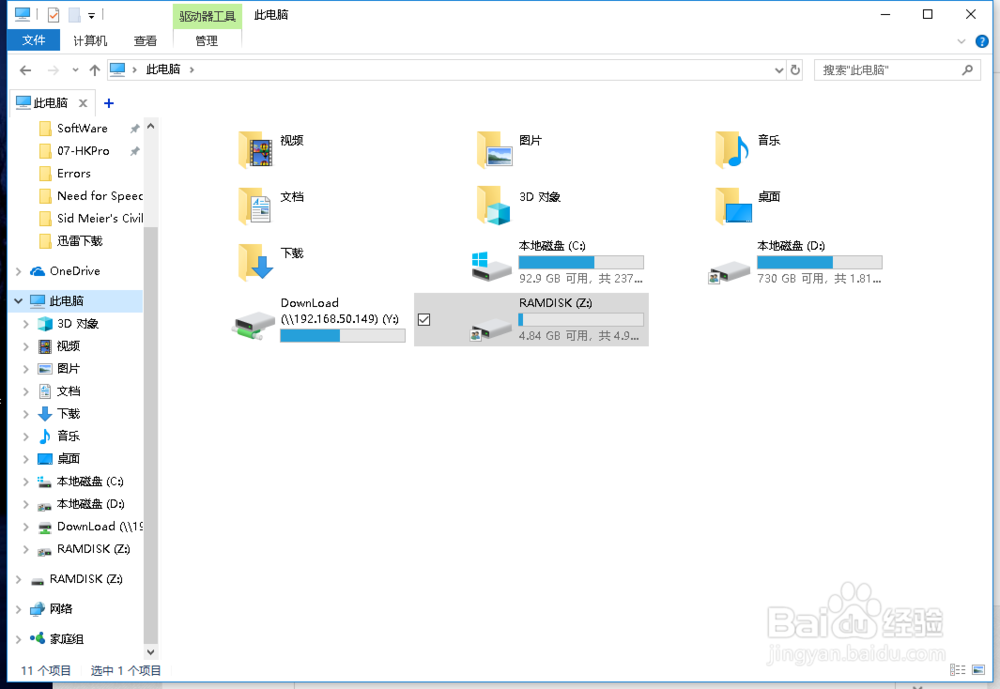Switch to details view icon in status bar
Image resolution: width=1000 pixels, height=689 pixels.
point(957,669)
